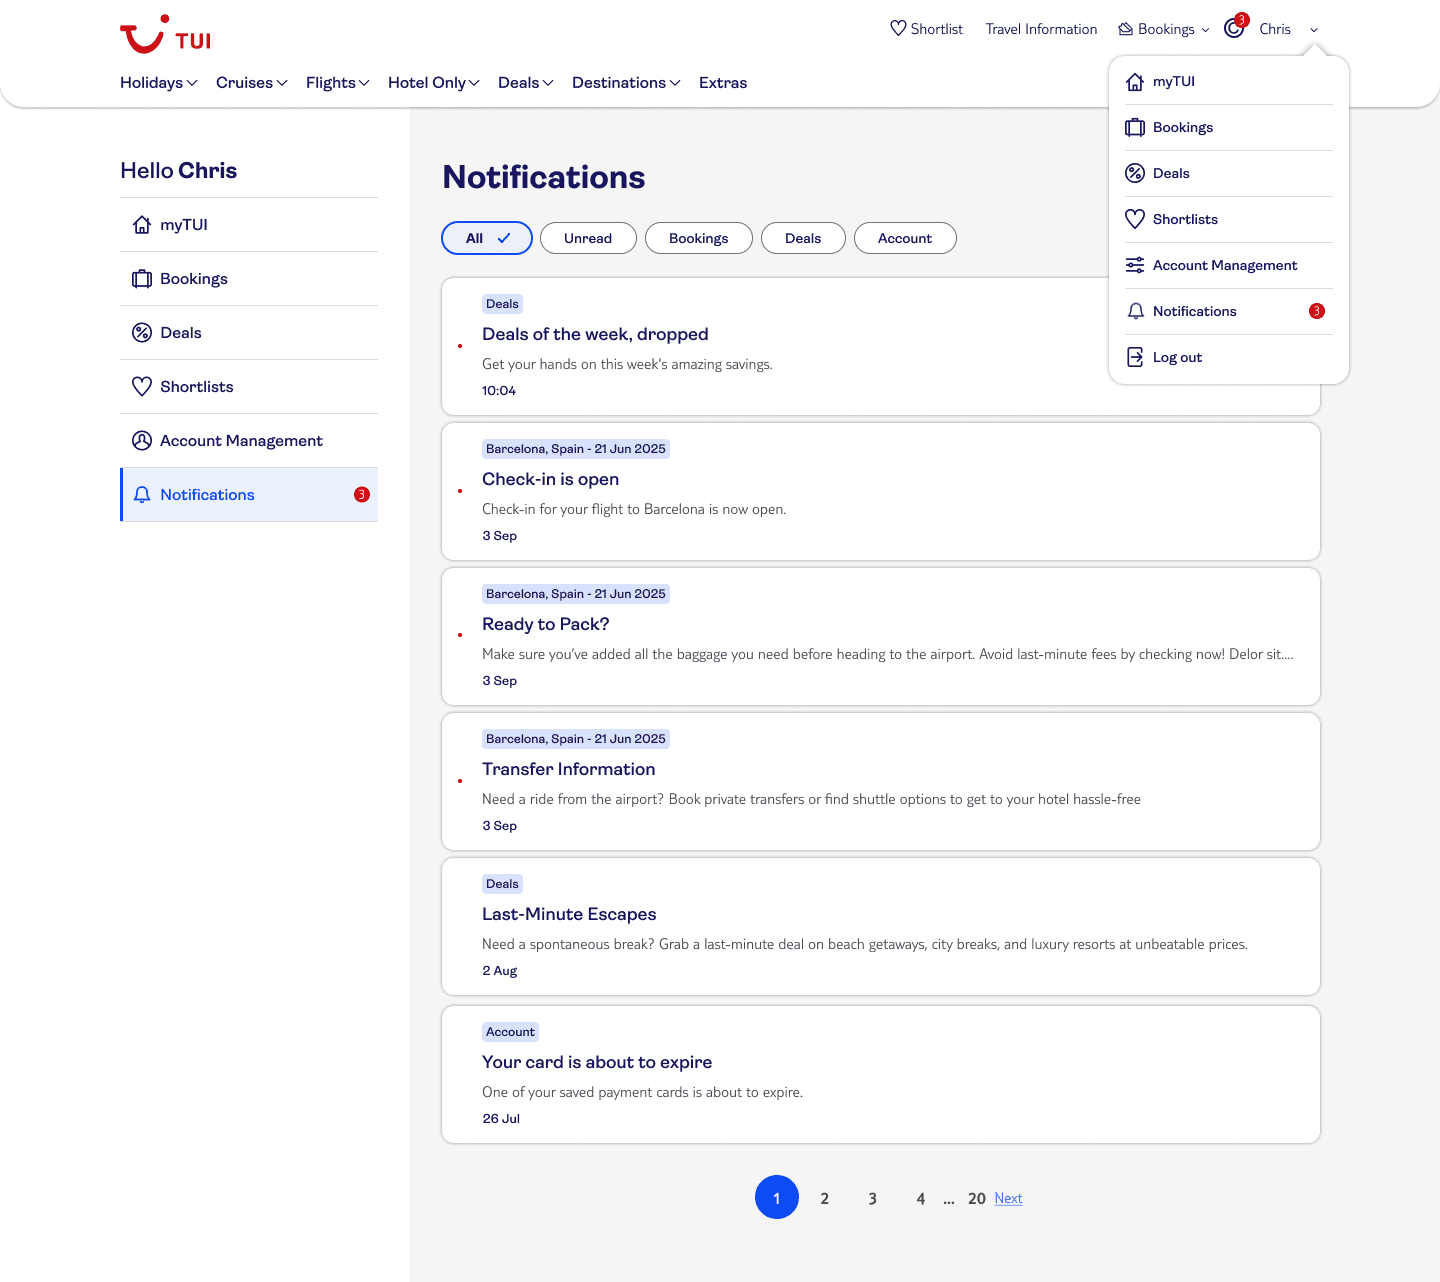Expand the Holidays menu
This screenshot has width=1440, height=1282.
pyautogui.click(x=159, y=83)
